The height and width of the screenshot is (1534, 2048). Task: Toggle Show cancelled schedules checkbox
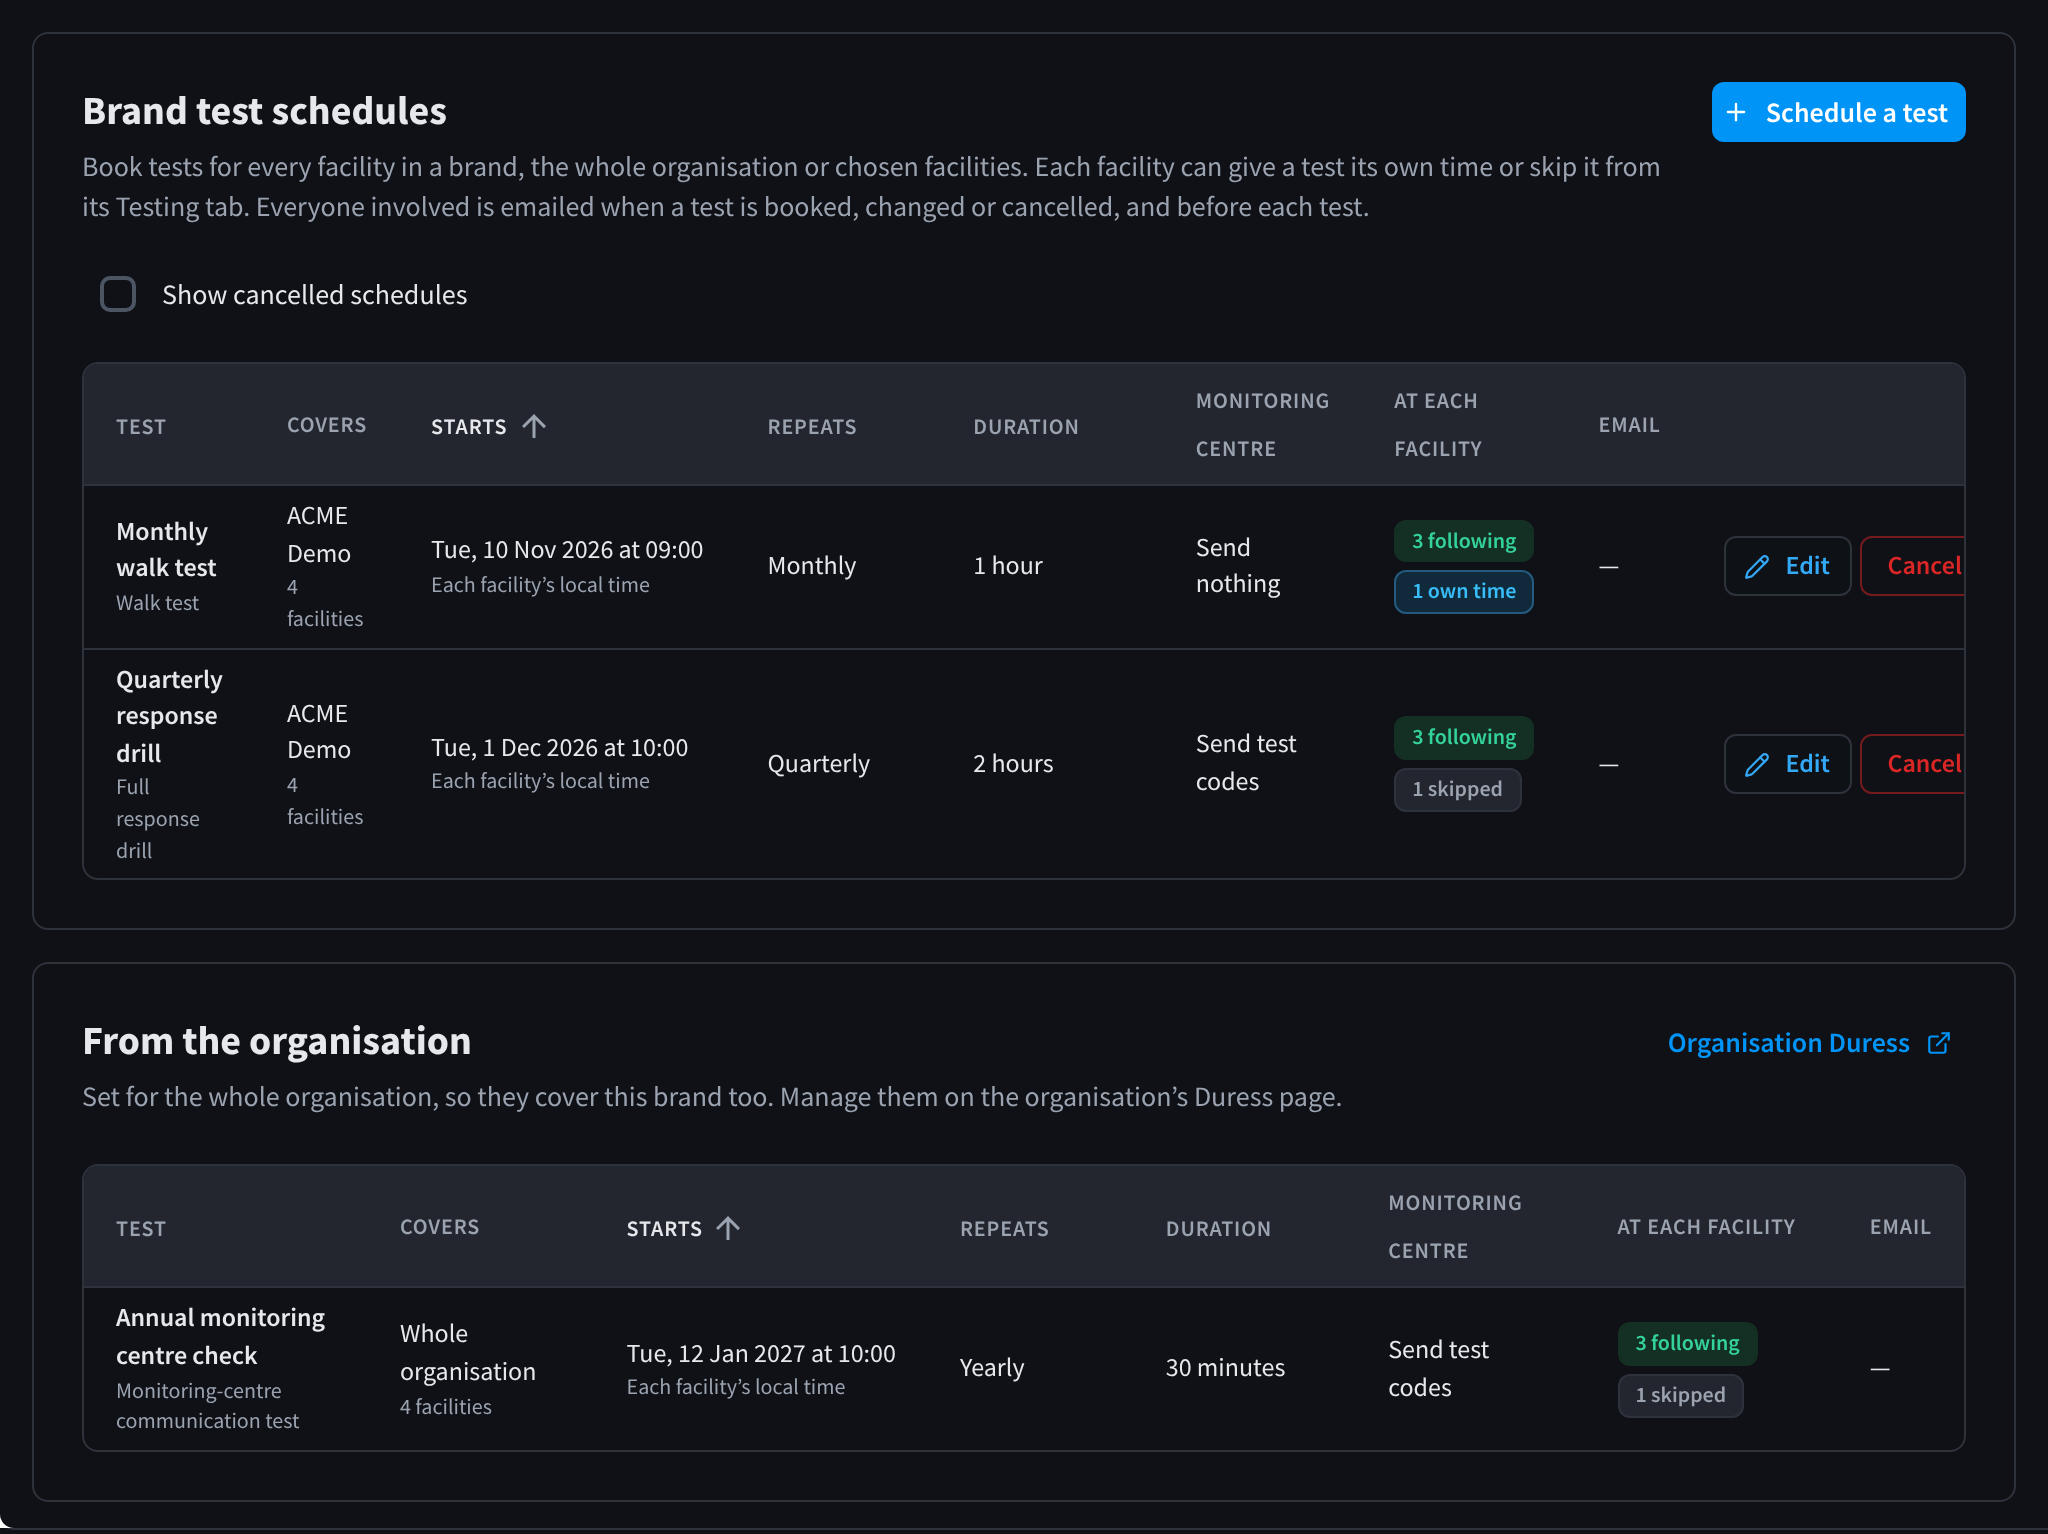click(x=118, y=294)
